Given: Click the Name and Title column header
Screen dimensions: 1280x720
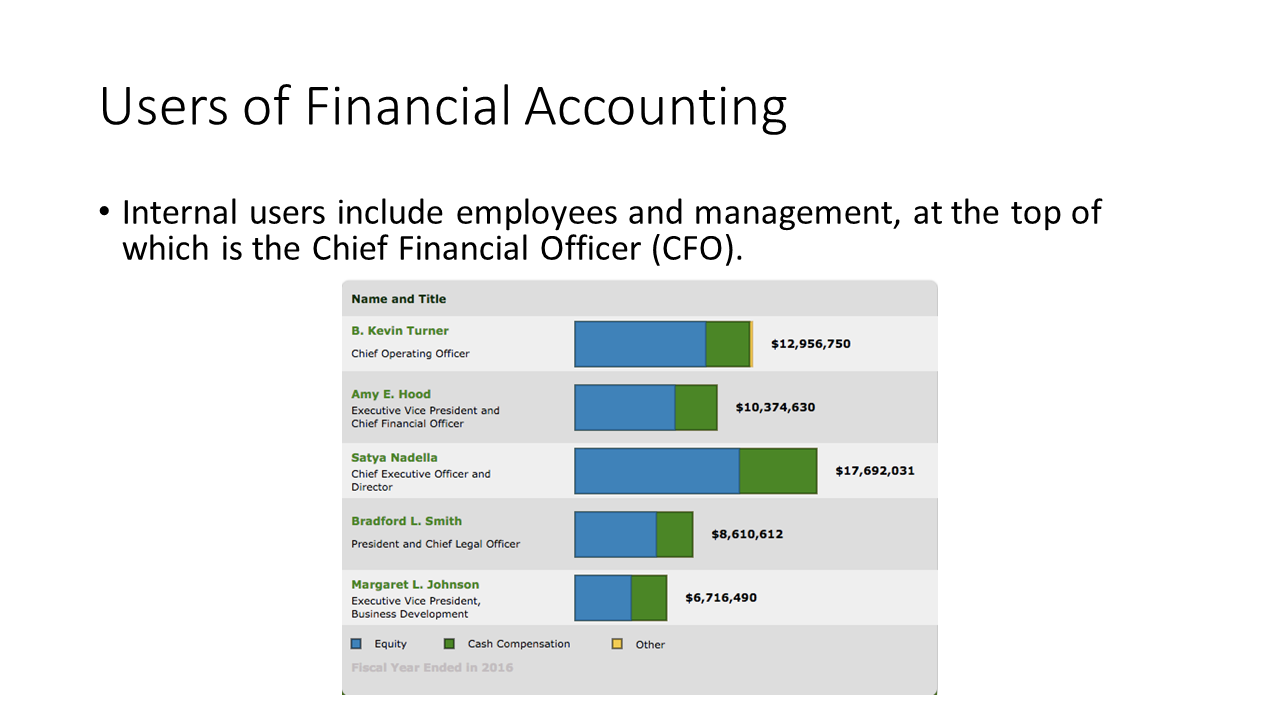Looking at the screenshot, I should coord(399,299).
